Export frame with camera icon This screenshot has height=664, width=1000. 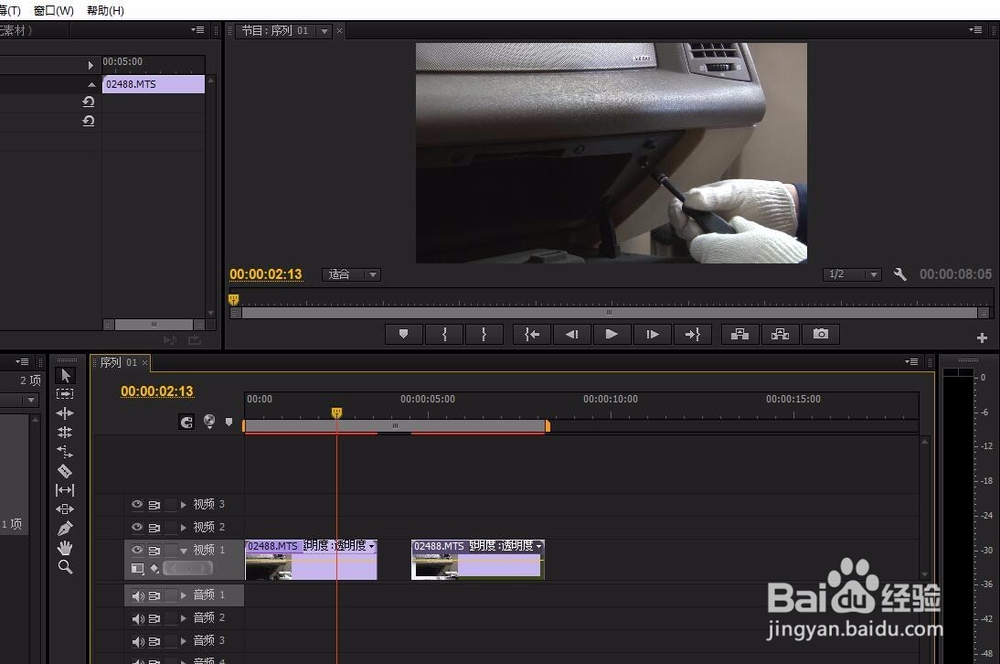pos(821,334)
